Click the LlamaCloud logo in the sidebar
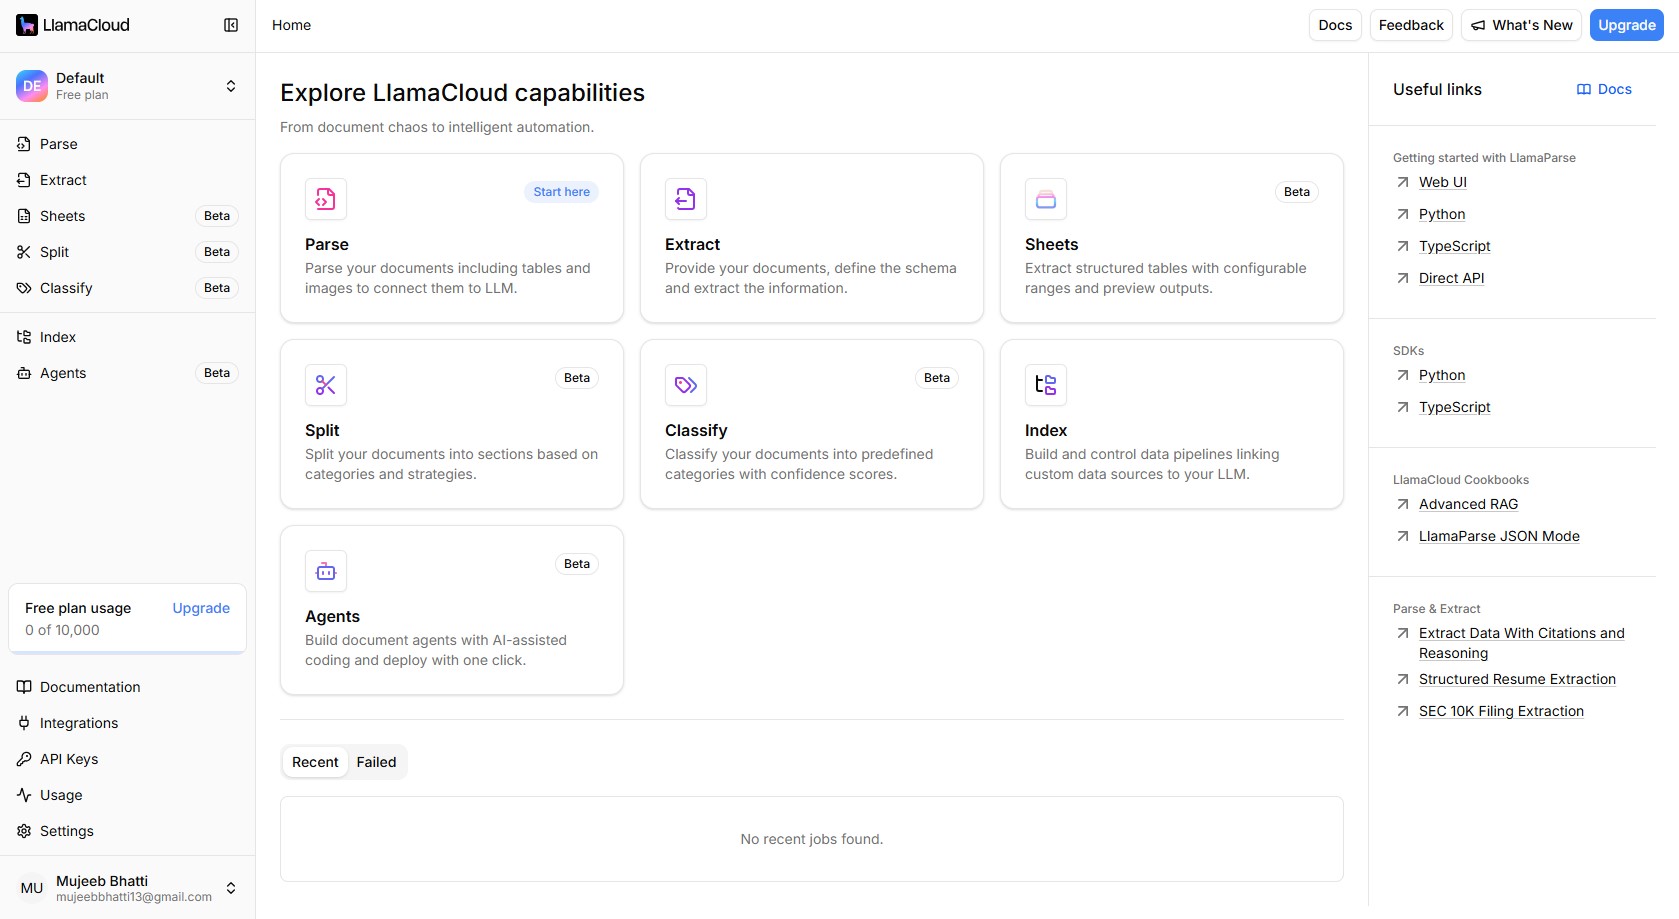The width and height of the screenshot is (1679, 919). 73,25
